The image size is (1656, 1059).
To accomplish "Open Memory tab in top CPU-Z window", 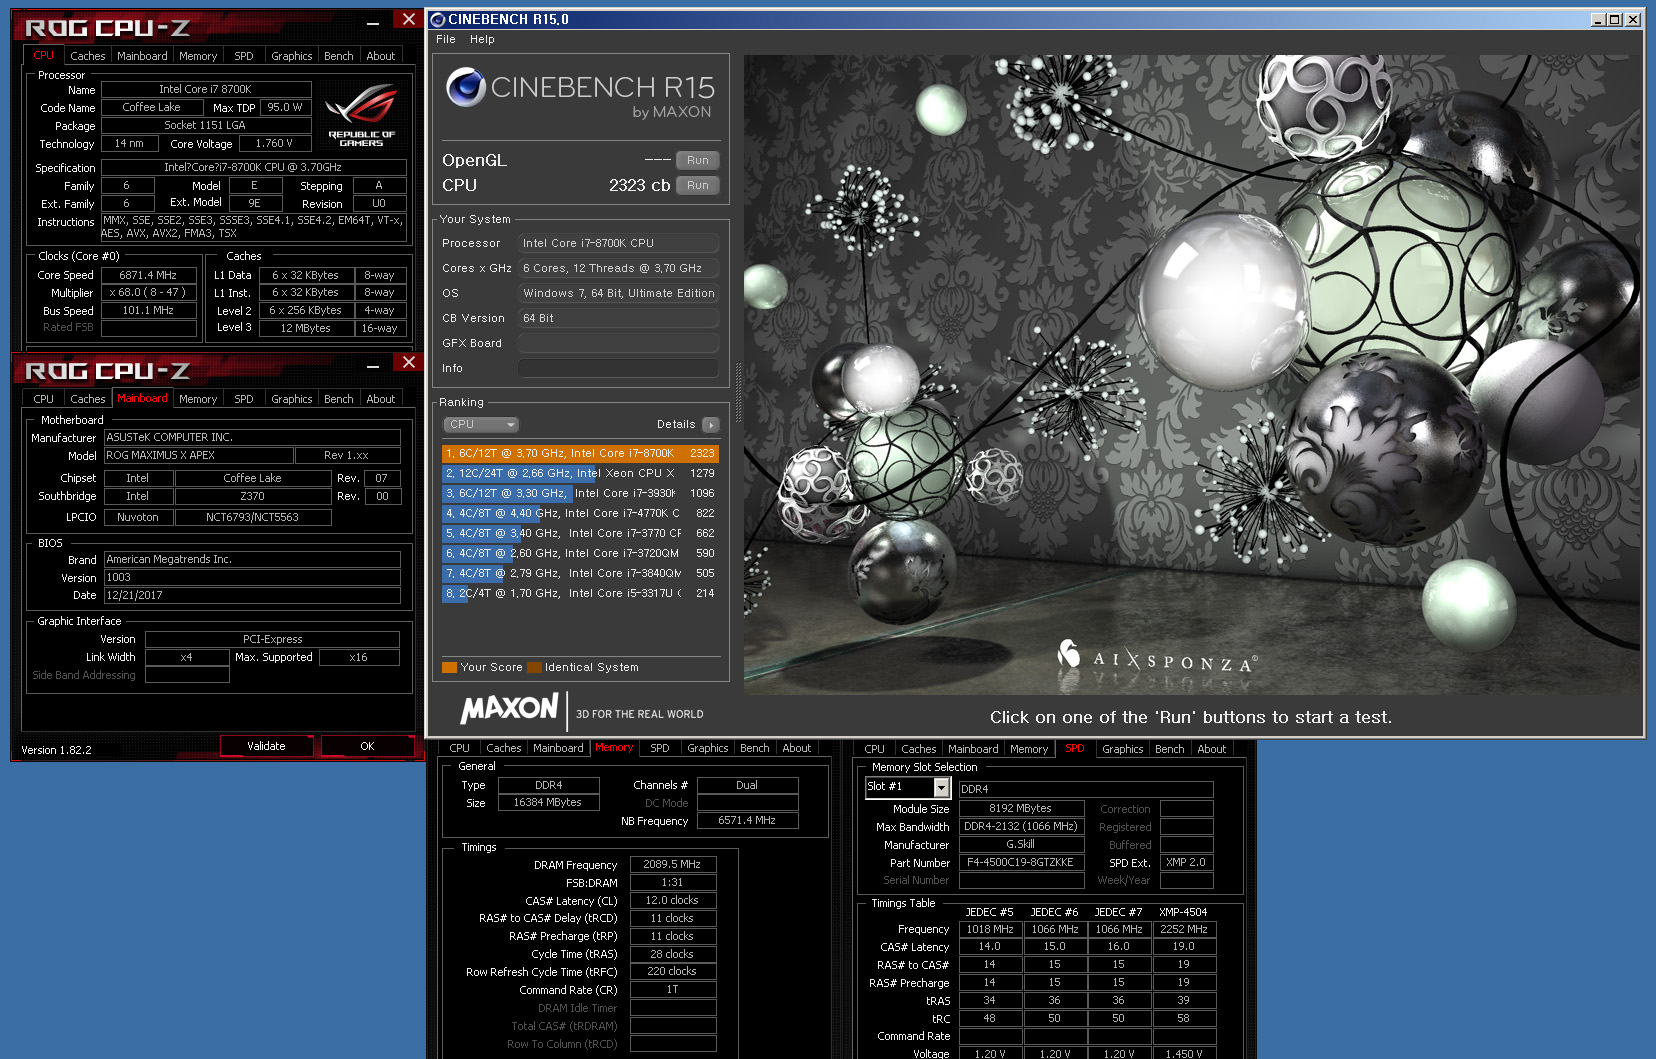I will tap(198, 56).
